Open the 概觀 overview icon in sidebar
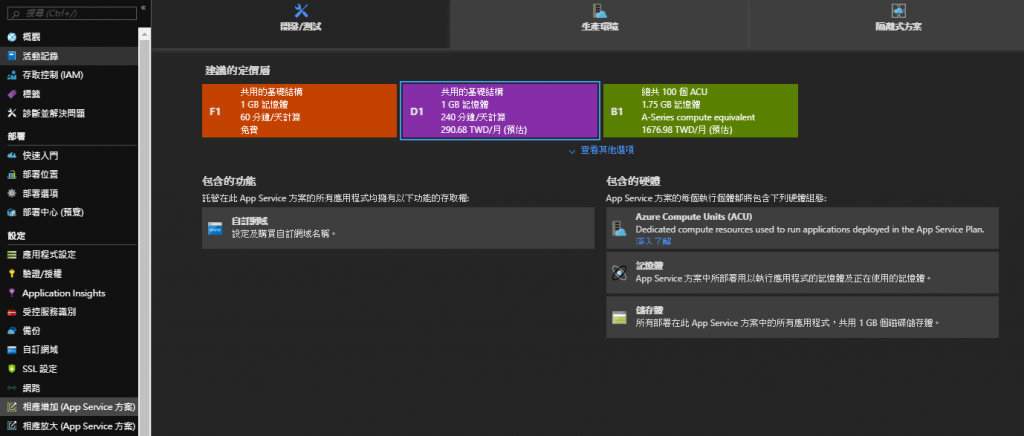This screenshot has width=1024, height=436. pos(12,37)
